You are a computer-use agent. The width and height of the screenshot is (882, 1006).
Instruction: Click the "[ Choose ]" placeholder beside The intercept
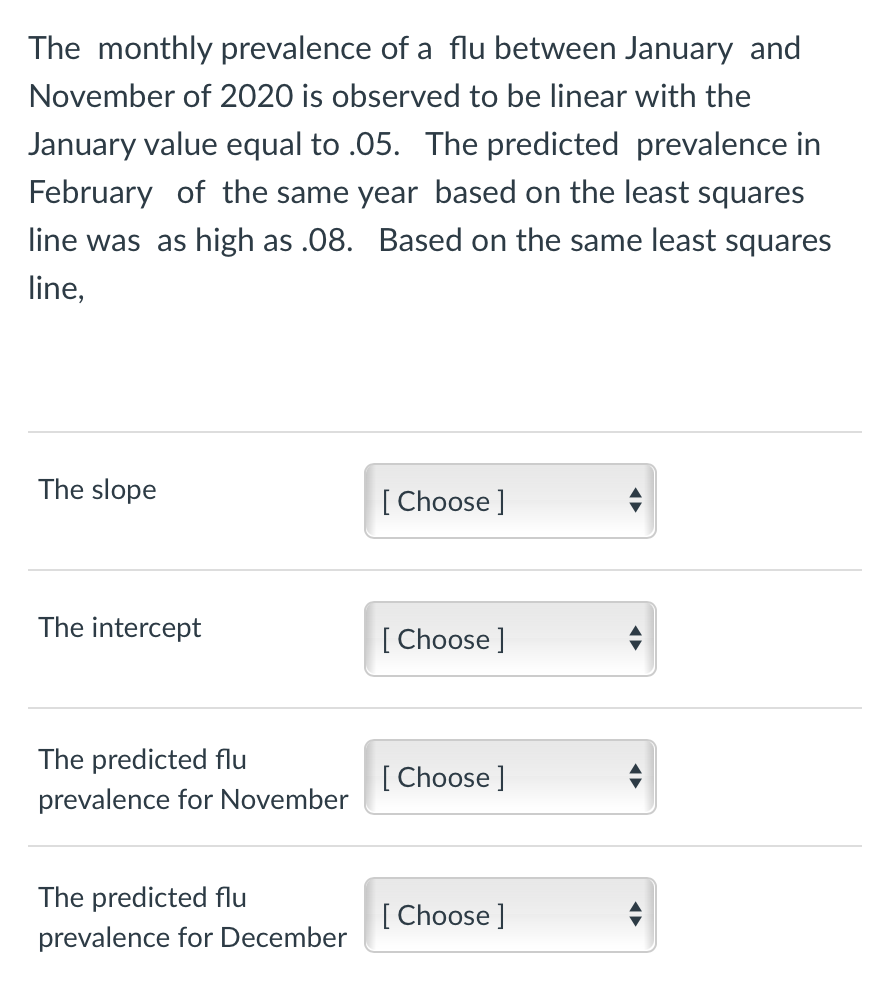click(443, 639)
